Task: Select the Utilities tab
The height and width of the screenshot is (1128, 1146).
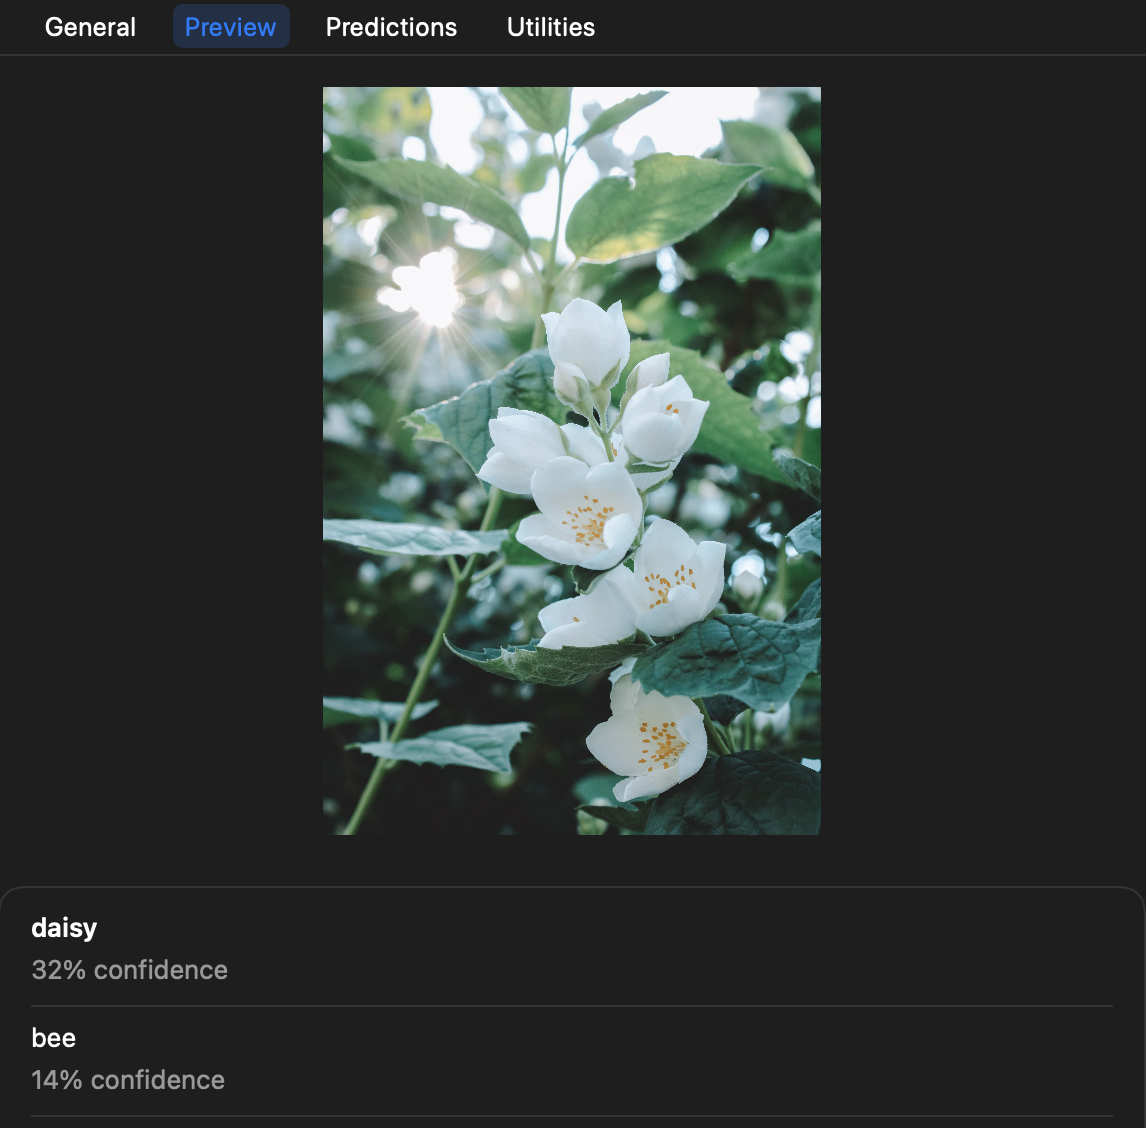Action: [x=550, y=27]
